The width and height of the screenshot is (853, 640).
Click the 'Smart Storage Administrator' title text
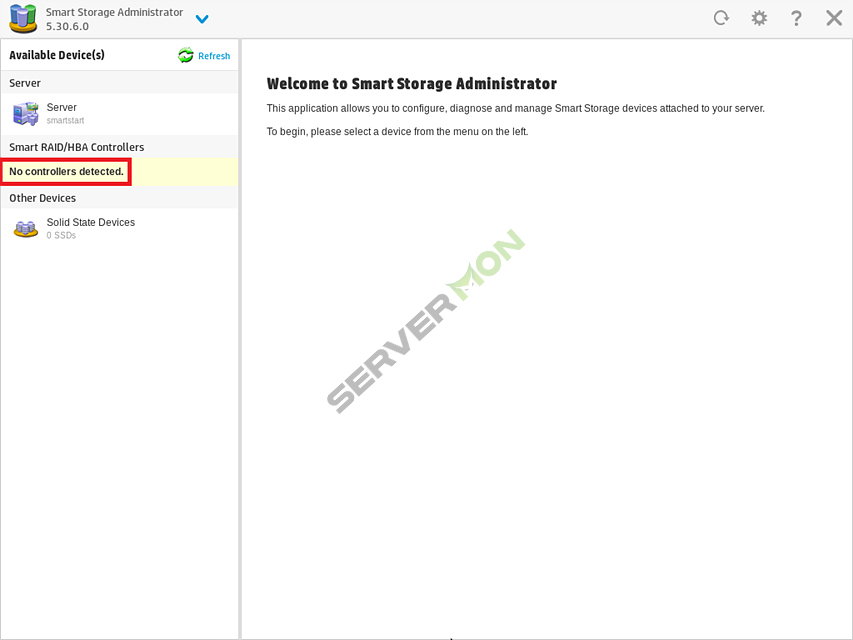(114, 12)
